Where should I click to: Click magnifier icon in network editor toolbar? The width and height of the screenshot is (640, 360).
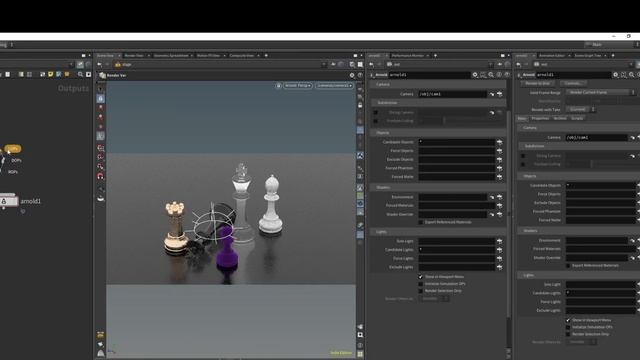80,74
